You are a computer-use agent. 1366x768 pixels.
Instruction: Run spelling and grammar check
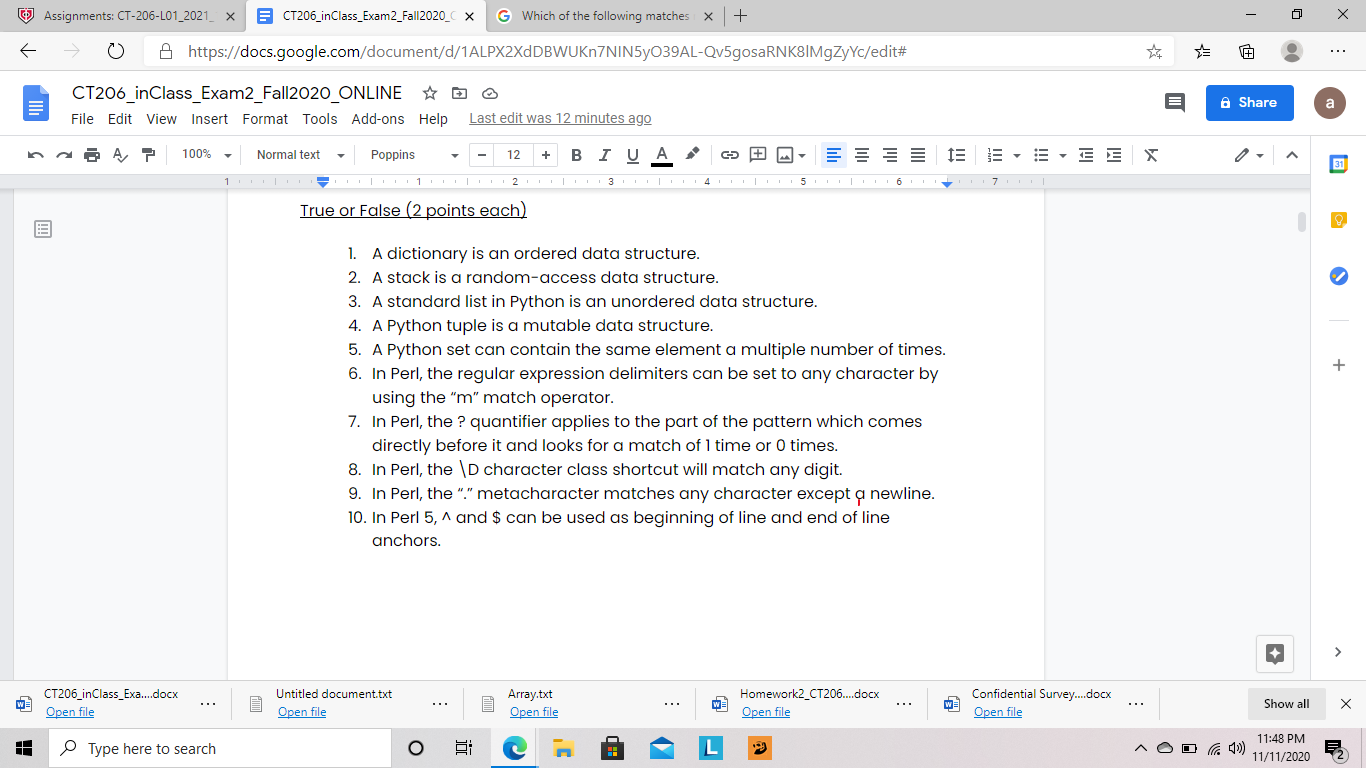(119, 155)
